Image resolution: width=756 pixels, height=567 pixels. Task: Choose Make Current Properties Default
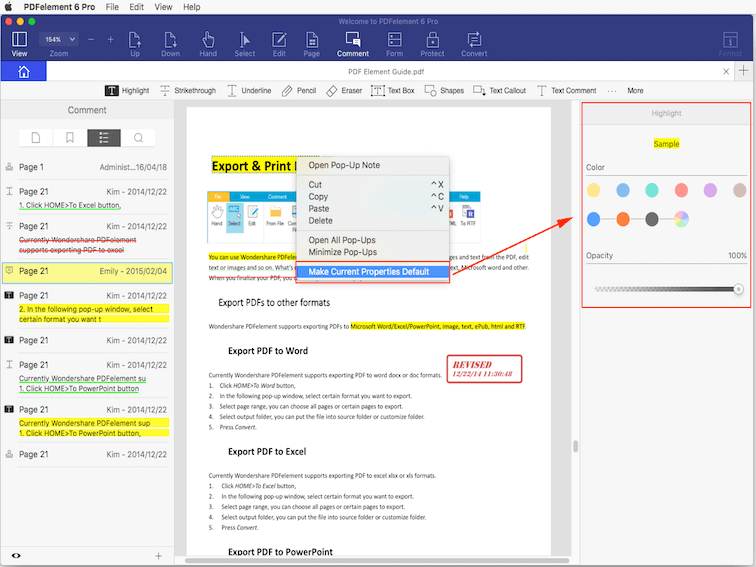373,271
